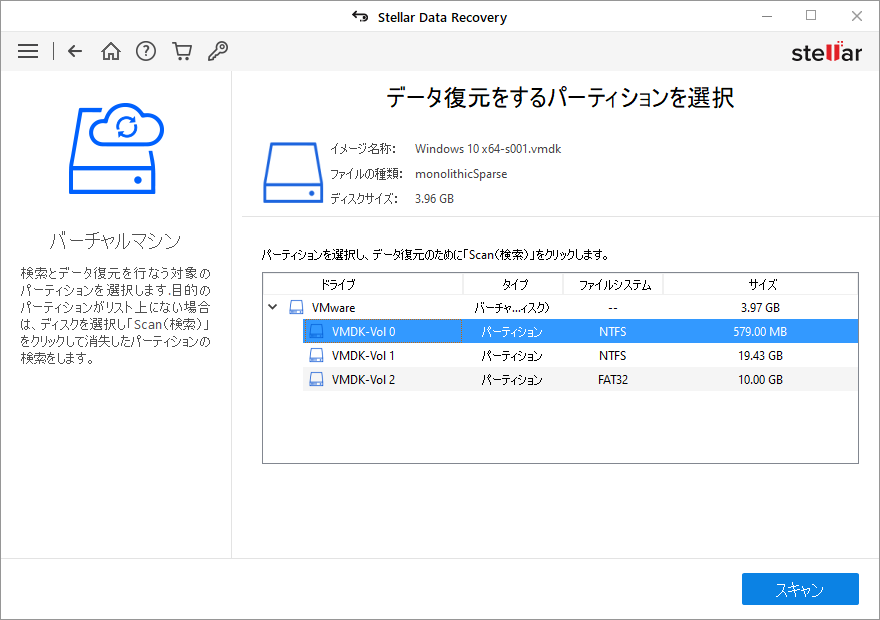Maximize the Stellar Data Recovery window

[811, 16]
